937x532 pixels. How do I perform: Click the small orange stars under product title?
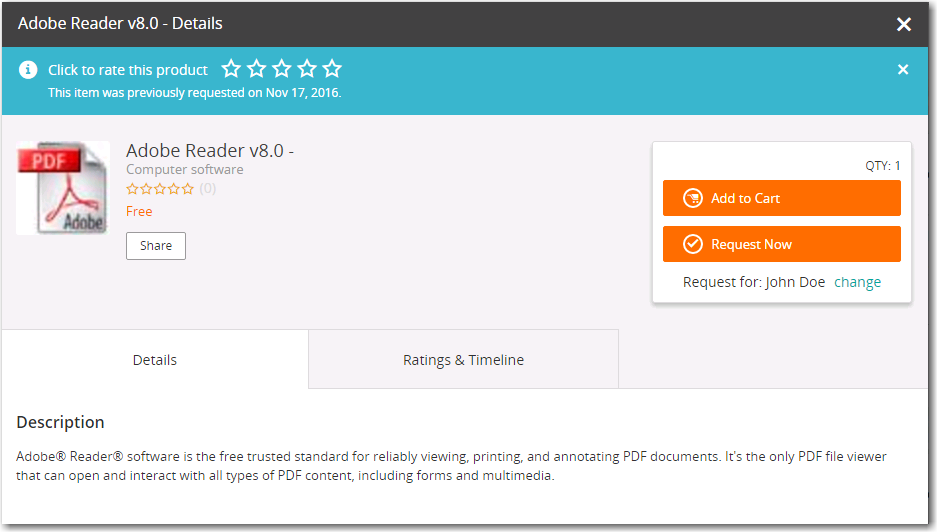[160, 188]
